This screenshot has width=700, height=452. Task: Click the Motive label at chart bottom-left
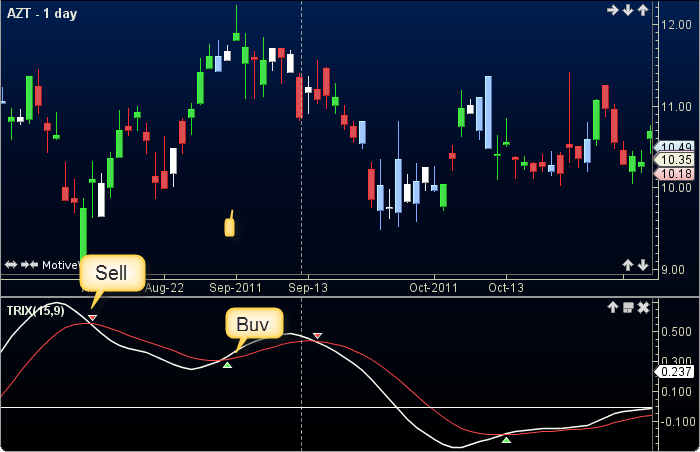[x=60, y=265]
